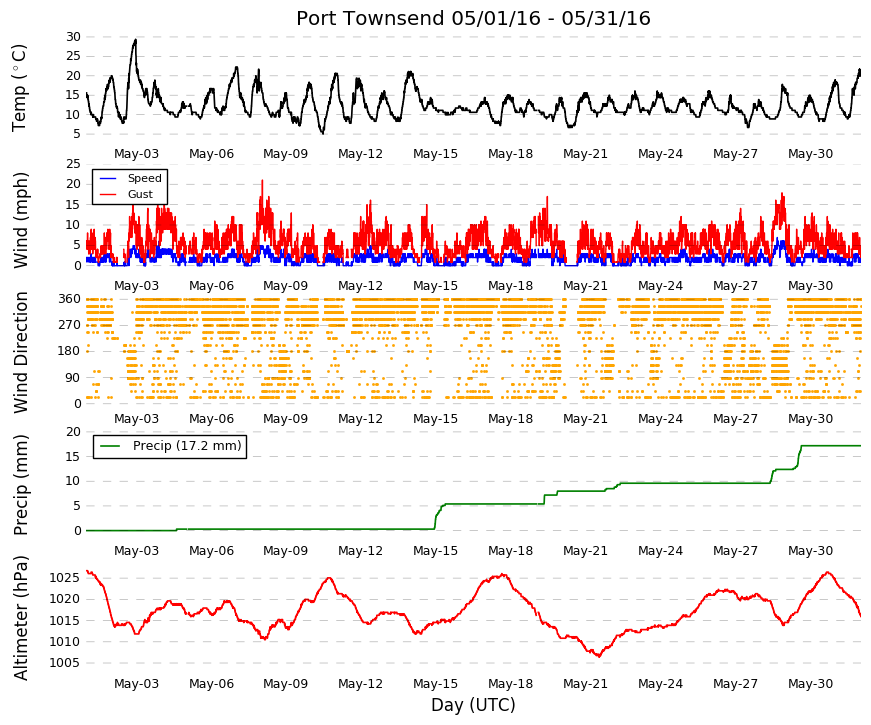
Task: Click the Day (UTC) axis label
Action: click(473, 705)
